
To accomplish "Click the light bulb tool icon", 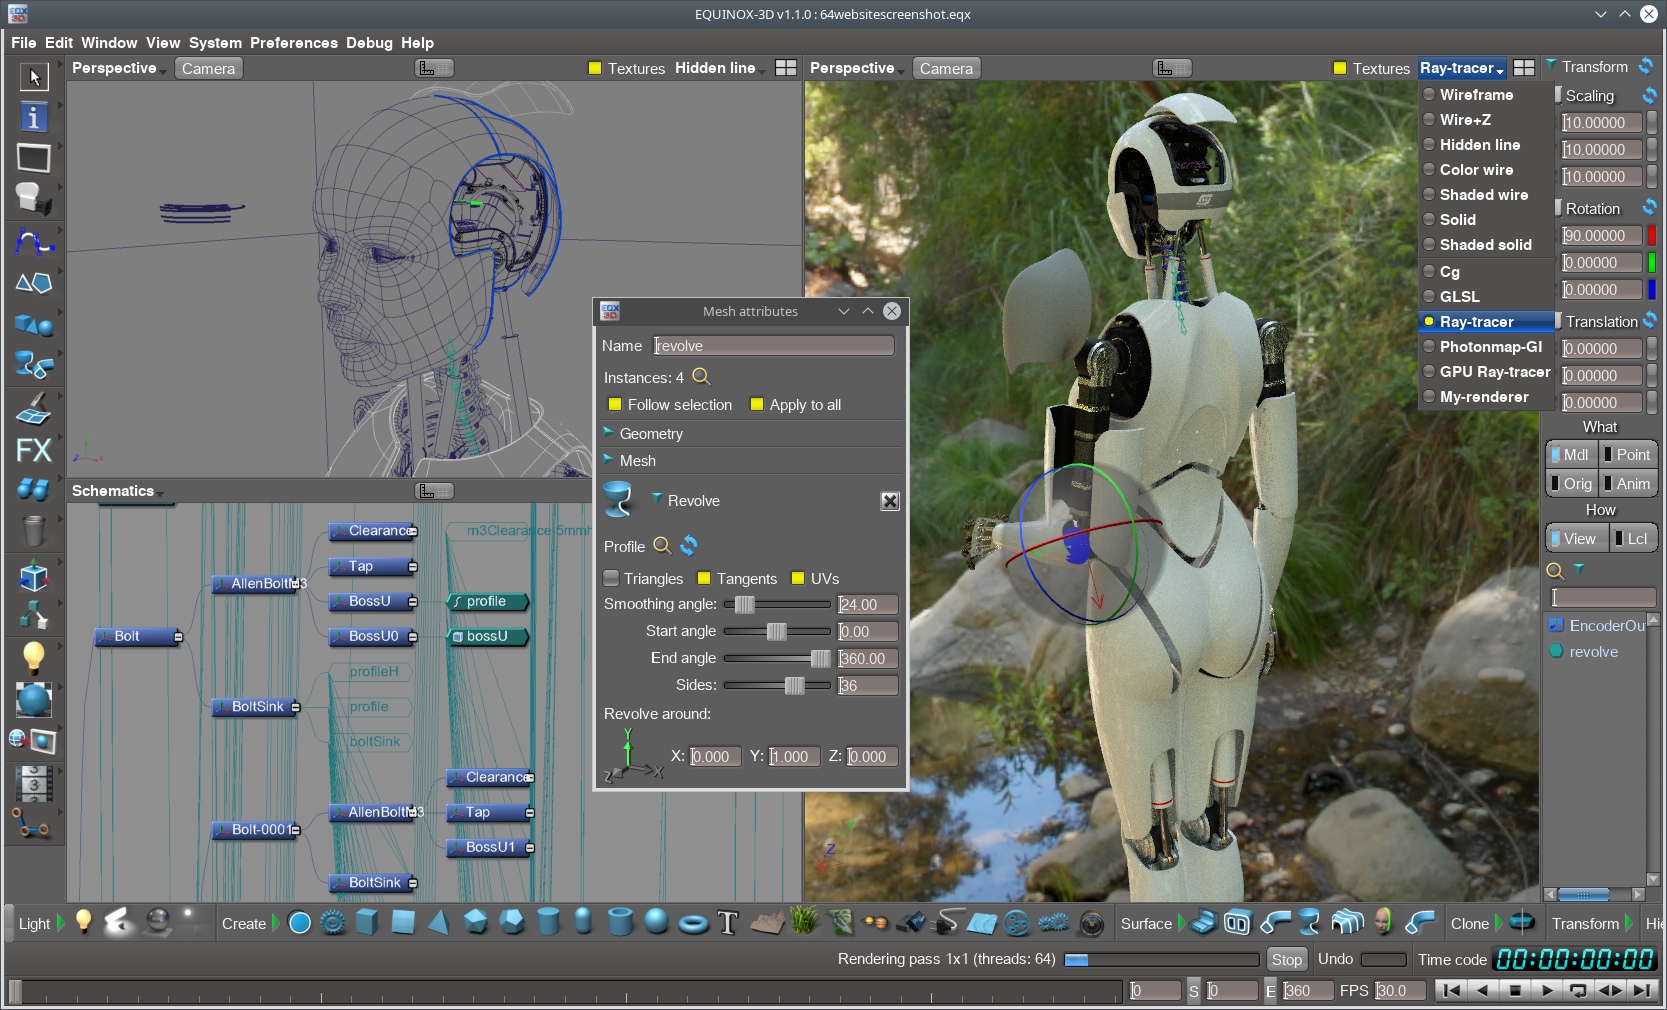I will click(x=34, y=657).
